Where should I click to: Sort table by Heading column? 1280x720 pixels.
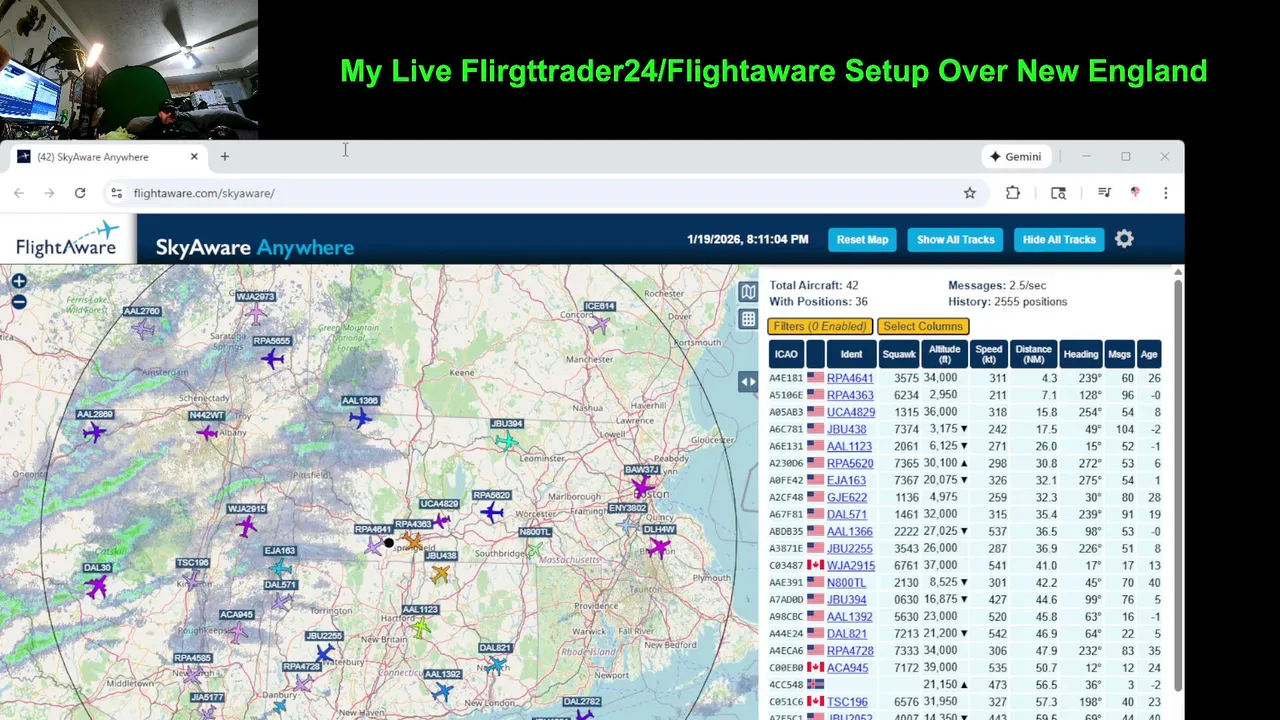coord(1081,354)
